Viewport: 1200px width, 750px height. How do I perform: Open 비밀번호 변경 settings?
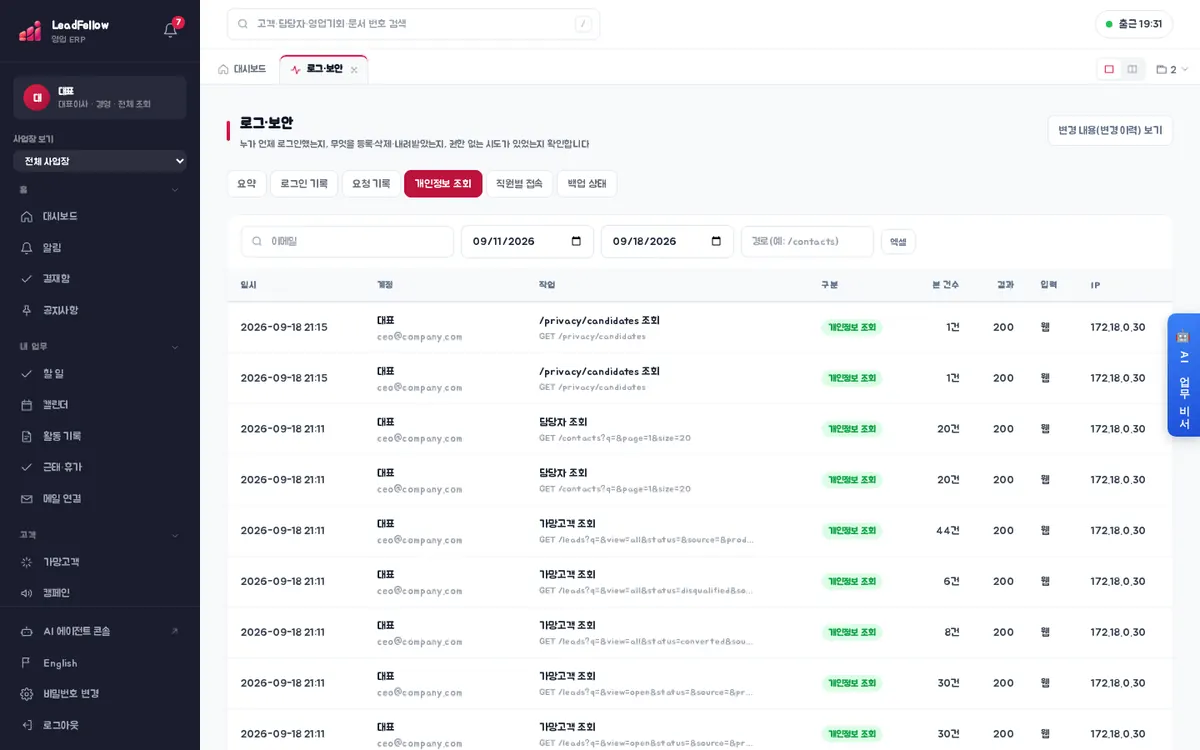[x=100, y=694]
